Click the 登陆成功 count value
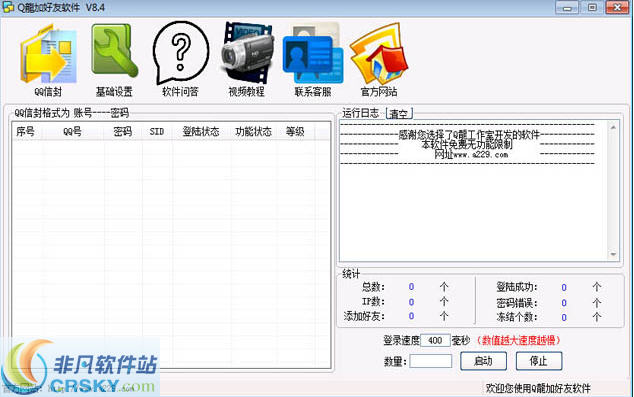The width and height of the screenshot is (634, 397). pos(564,287)
